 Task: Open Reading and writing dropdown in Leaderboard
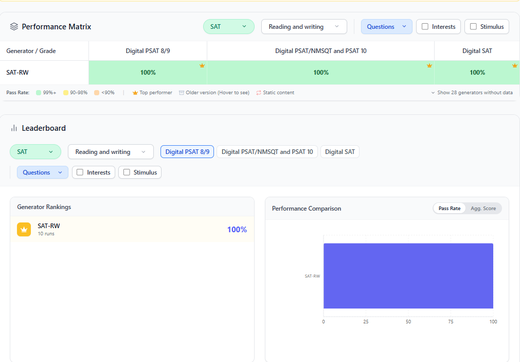pos(111,152)
